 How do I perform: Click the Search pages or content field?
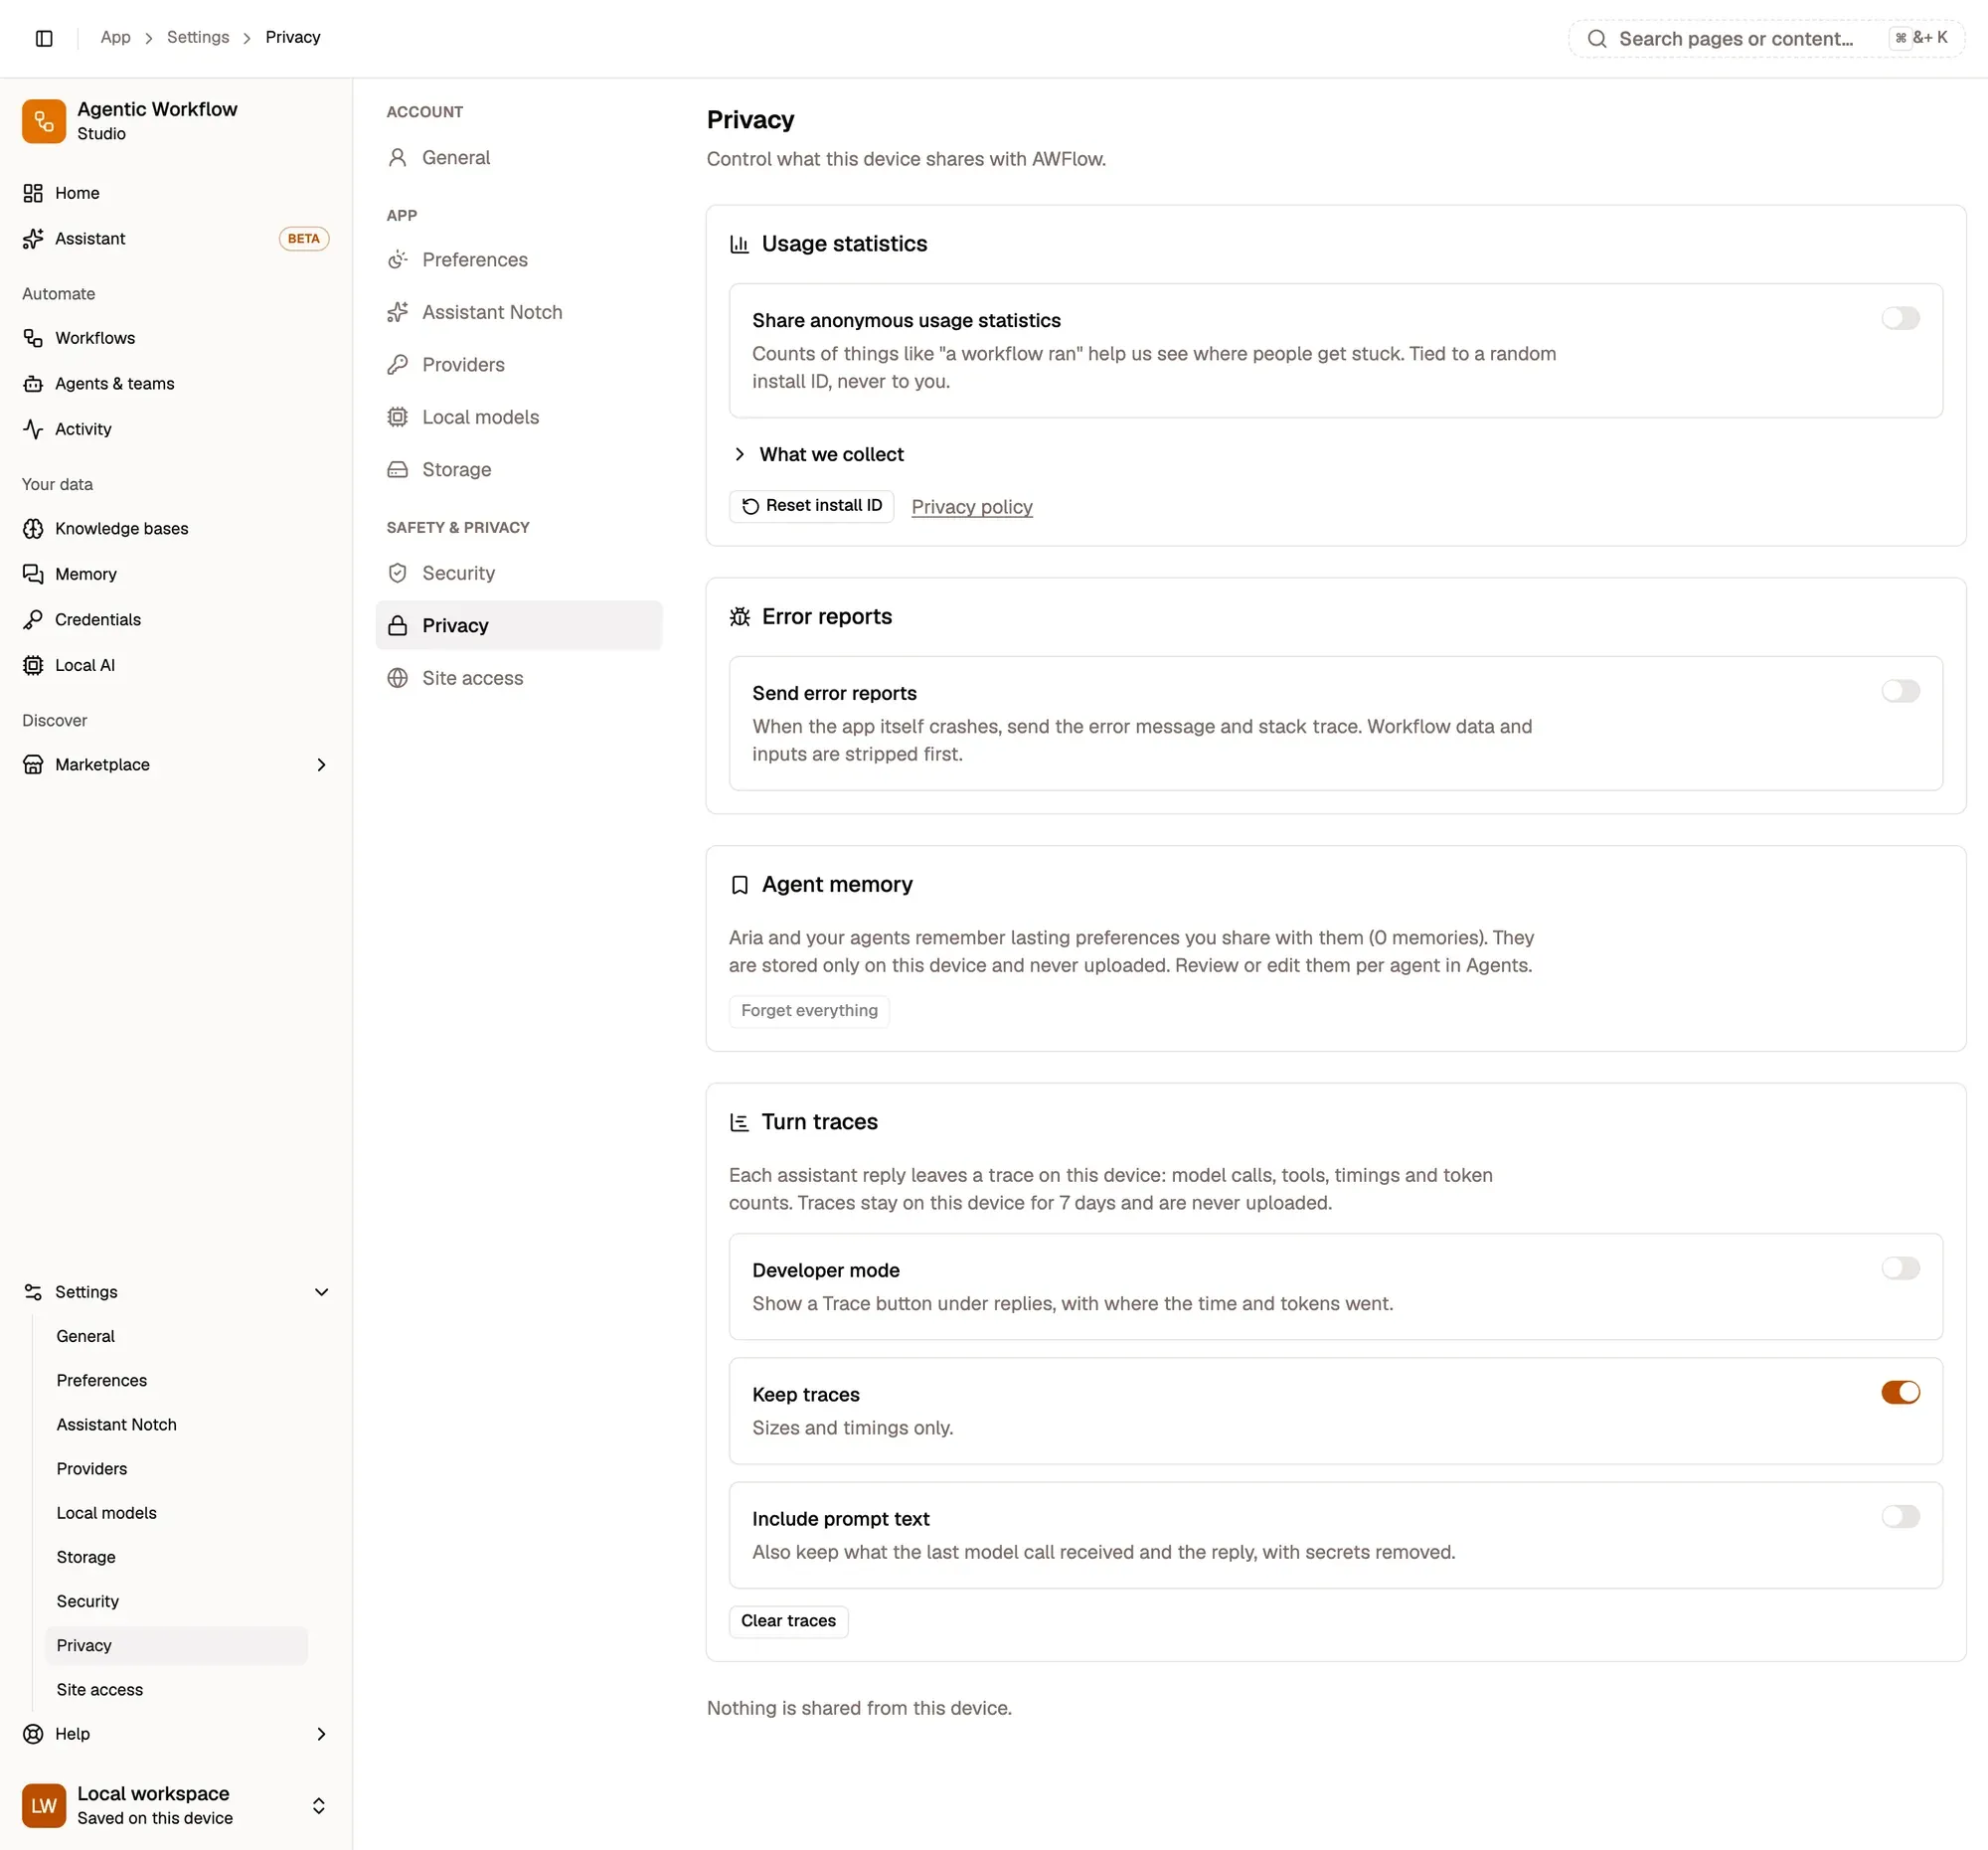[1766, 38]
